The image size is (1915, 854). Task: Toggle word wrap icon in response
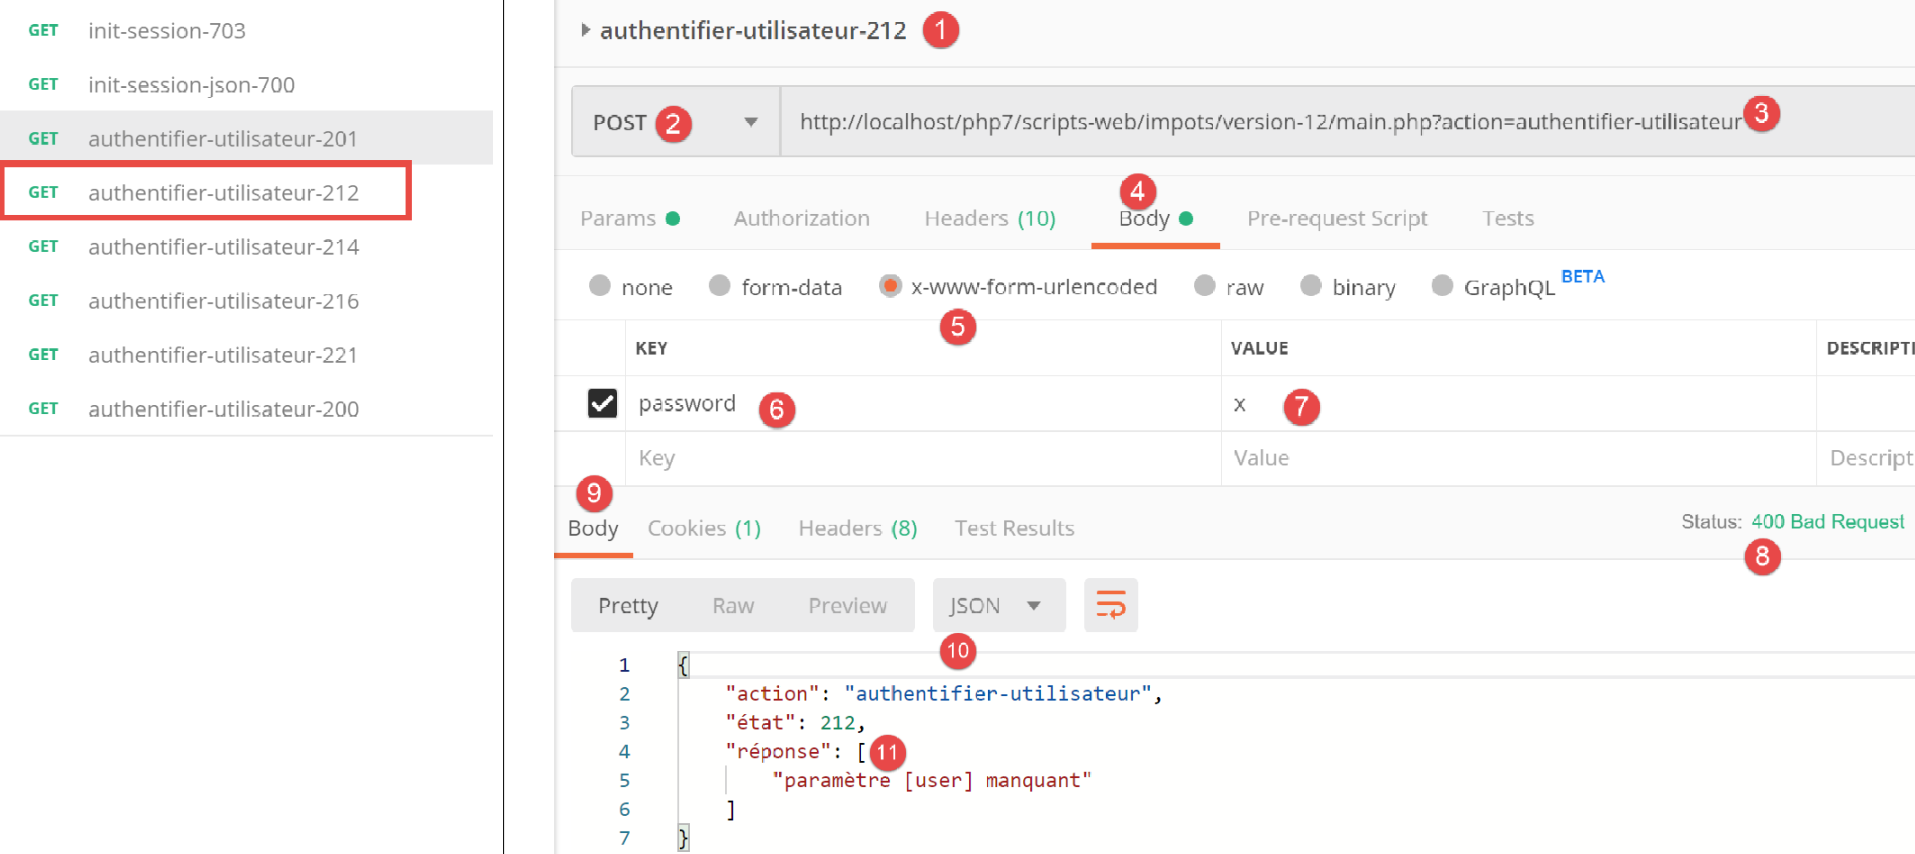click(1110, 605)
